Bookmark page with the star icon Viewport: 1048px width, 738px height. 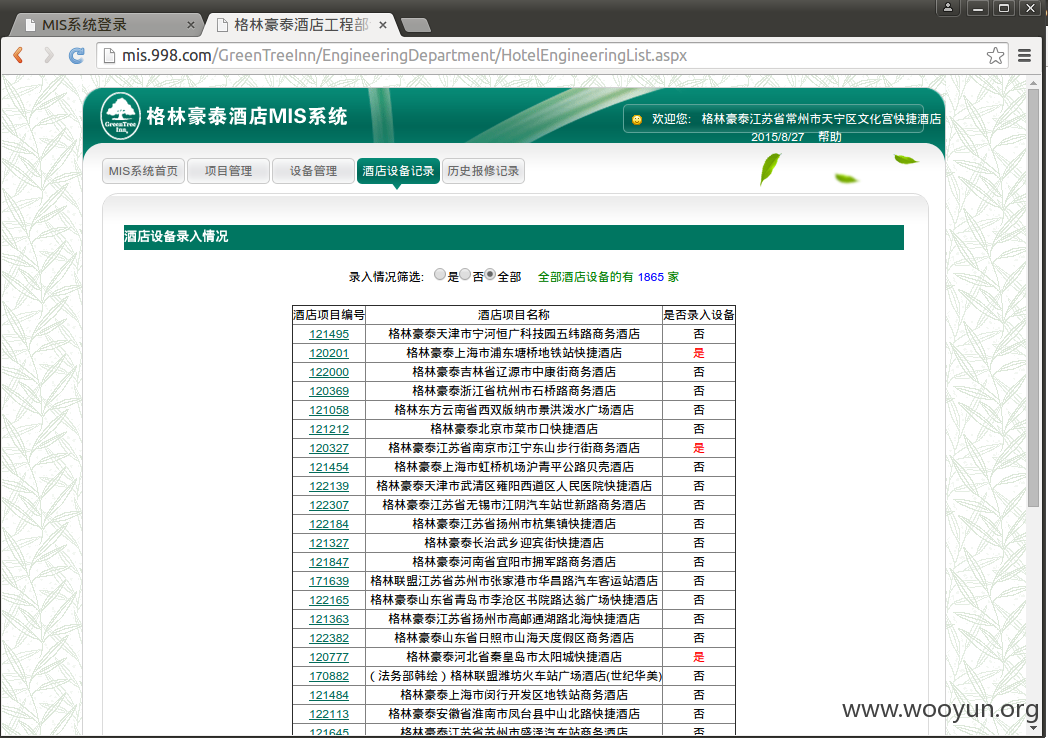[x=995, y=55]
